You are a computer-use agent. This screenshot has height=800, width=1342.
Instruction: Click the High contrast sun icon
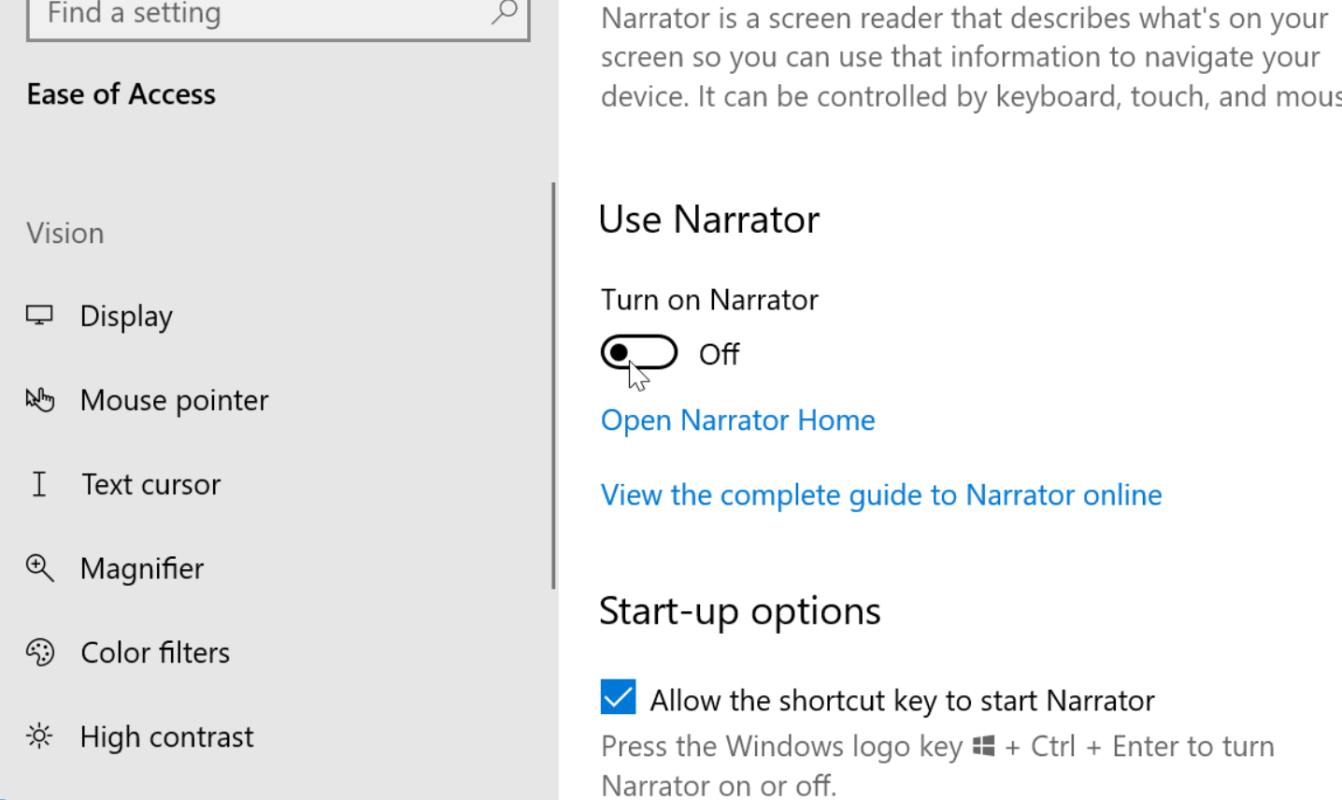pyautogui.click(x=39, y=737)
